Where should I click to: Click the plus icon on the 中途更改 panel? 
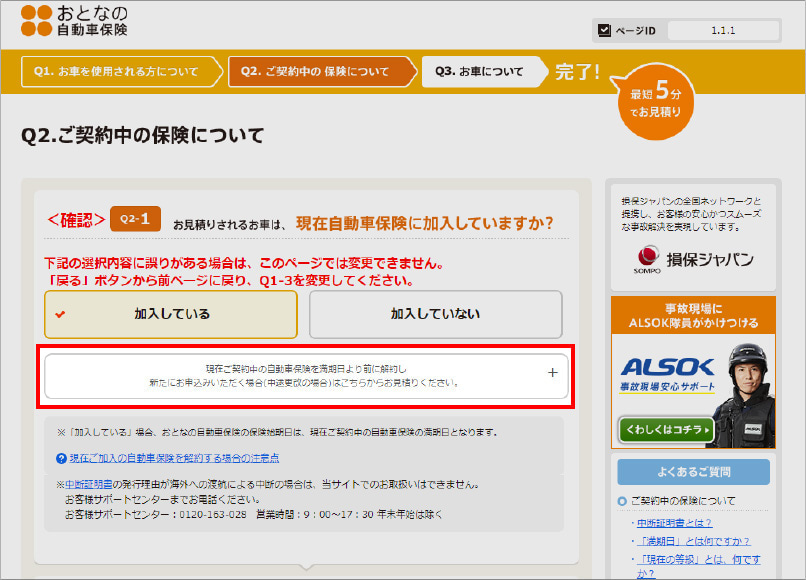[x=552, y=373]
